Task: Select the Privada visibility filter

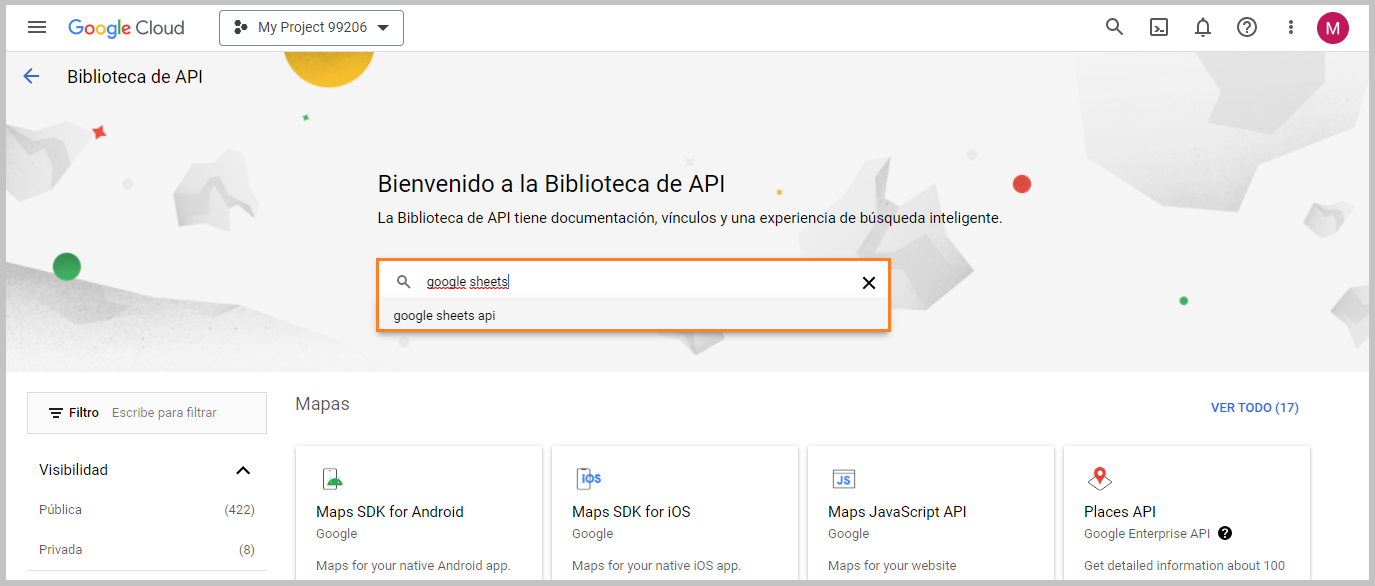Action: pos(146,550)
